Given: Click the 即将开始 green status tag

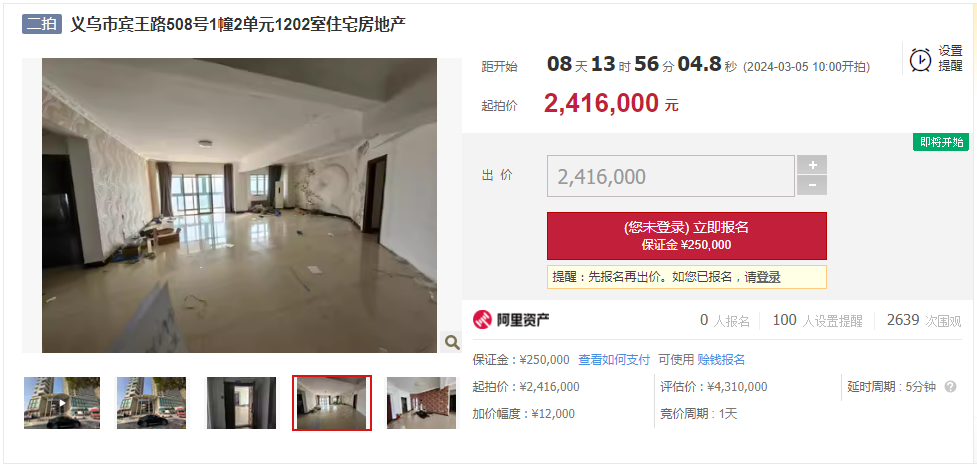Looking at the screenshot, I should point(941,142).
